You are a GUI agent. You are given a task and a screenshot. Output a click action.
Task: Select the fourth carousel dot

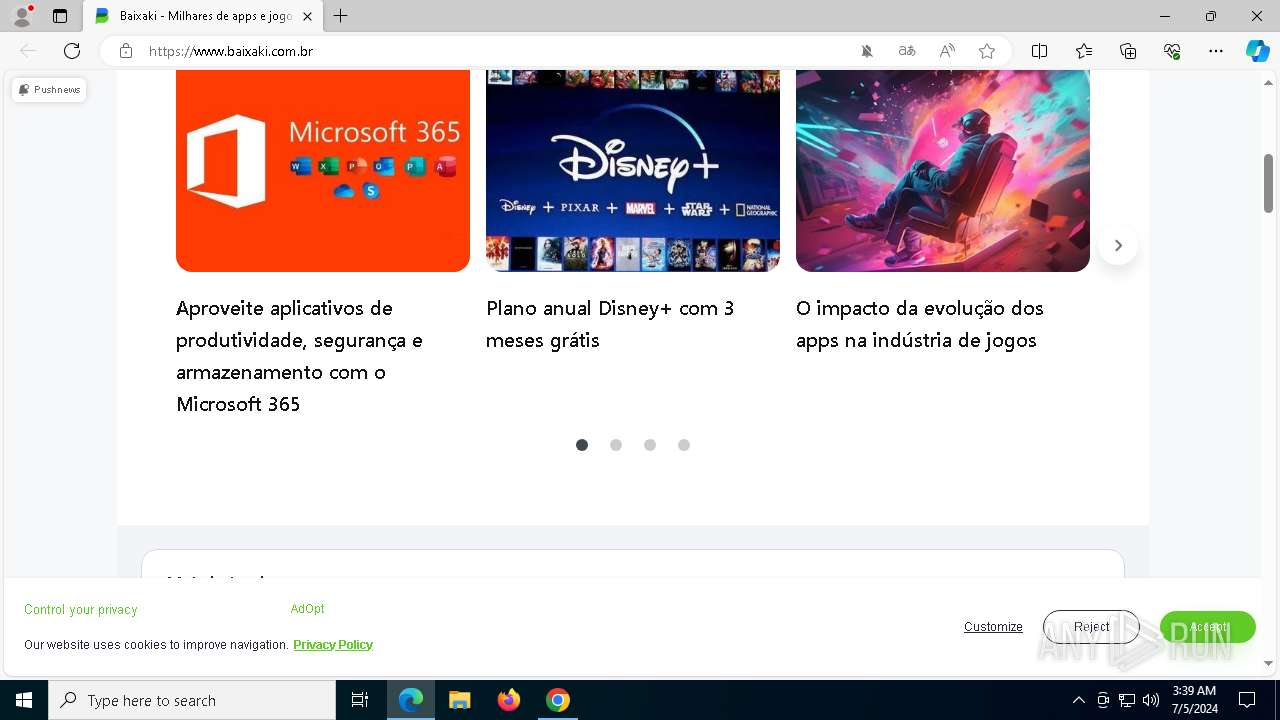(x=684, y=445)
